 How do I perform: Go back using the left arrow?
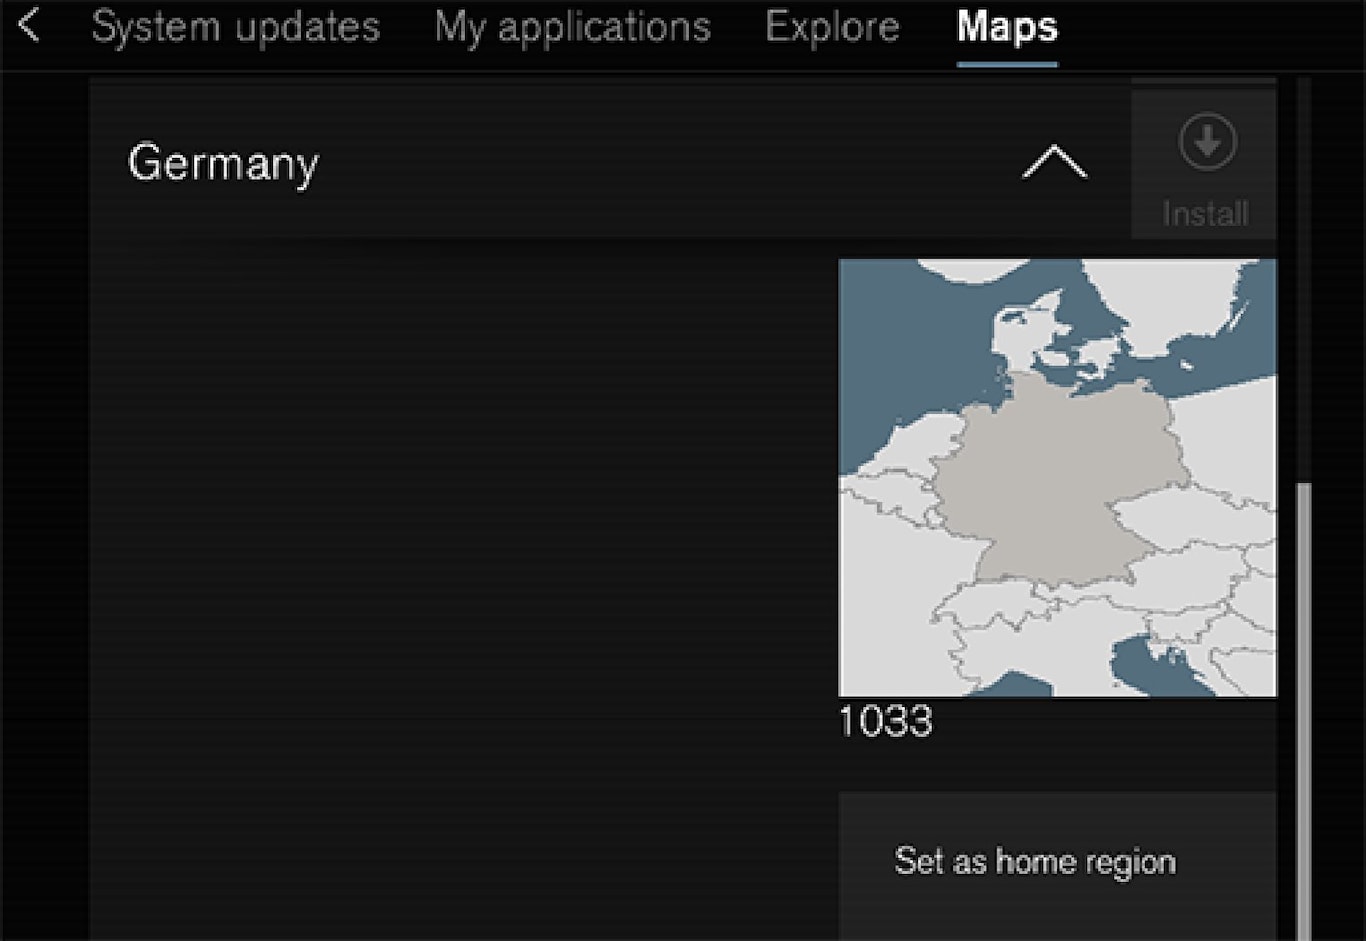tap(29, 26)
